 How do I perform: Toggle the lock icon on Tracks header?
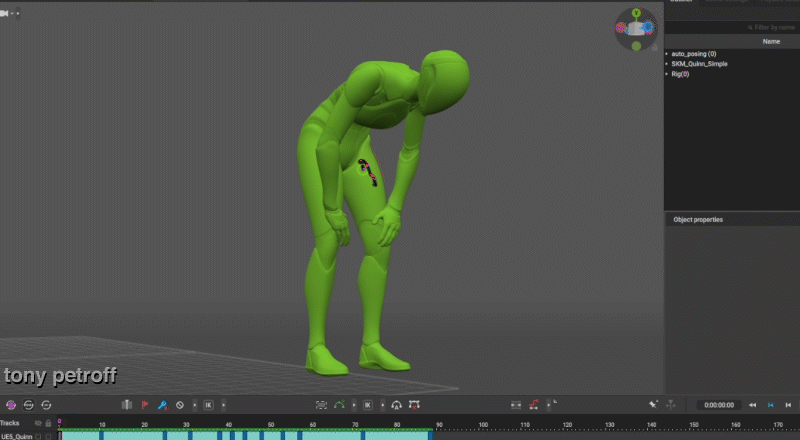click(x=48, y=423)
